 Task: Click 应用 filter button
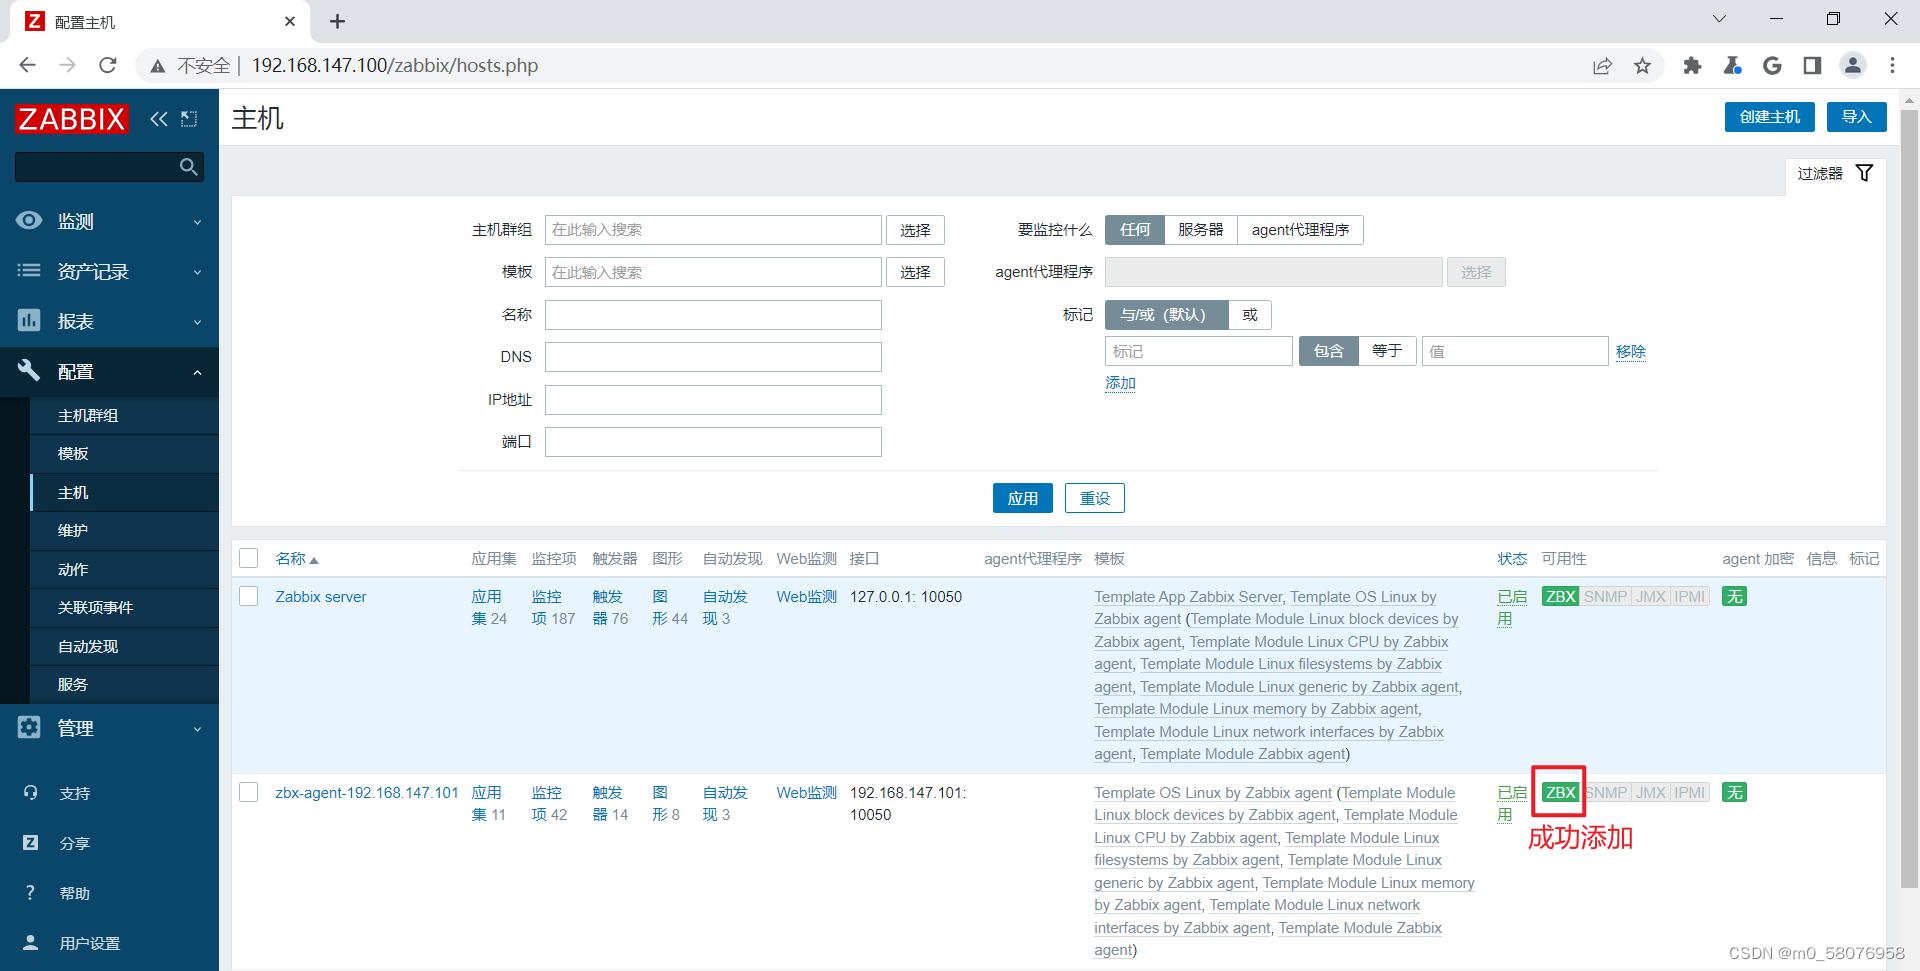pos(1022,498)
